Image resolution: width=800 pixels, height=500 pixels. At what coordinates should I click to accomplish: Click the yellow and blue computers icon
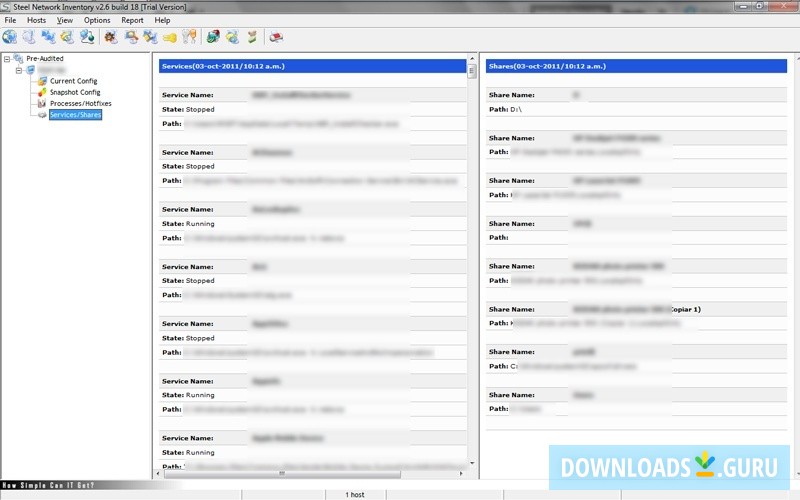[x=232, y=37]
